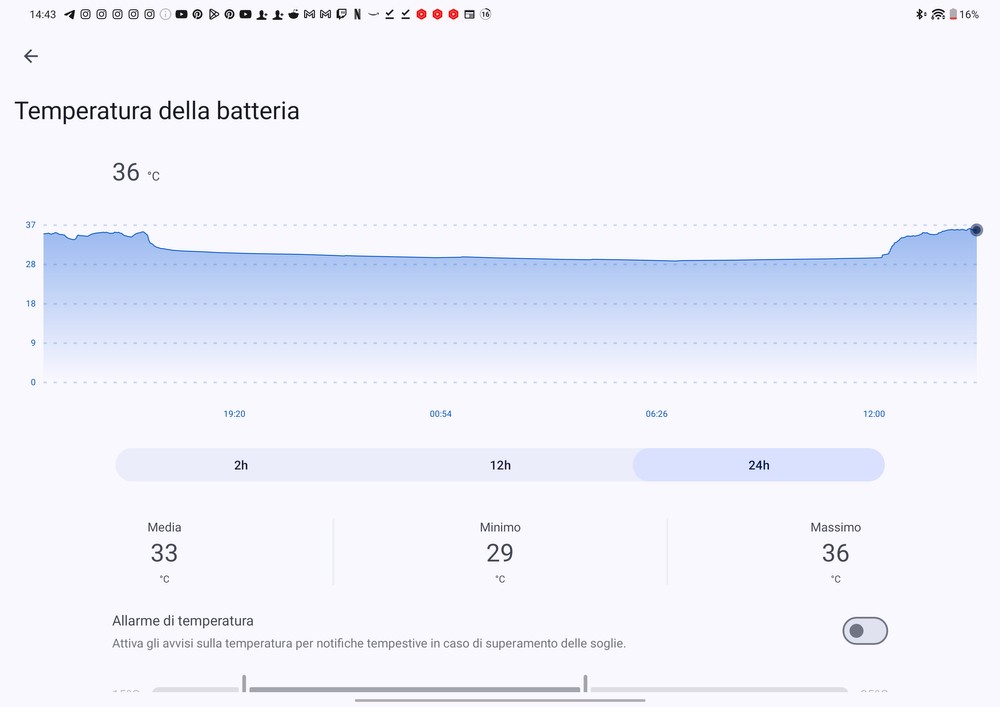Screen dimensions: 1000x707
Task: Tap the Media 33 °C value
Action: click(165, 552)
